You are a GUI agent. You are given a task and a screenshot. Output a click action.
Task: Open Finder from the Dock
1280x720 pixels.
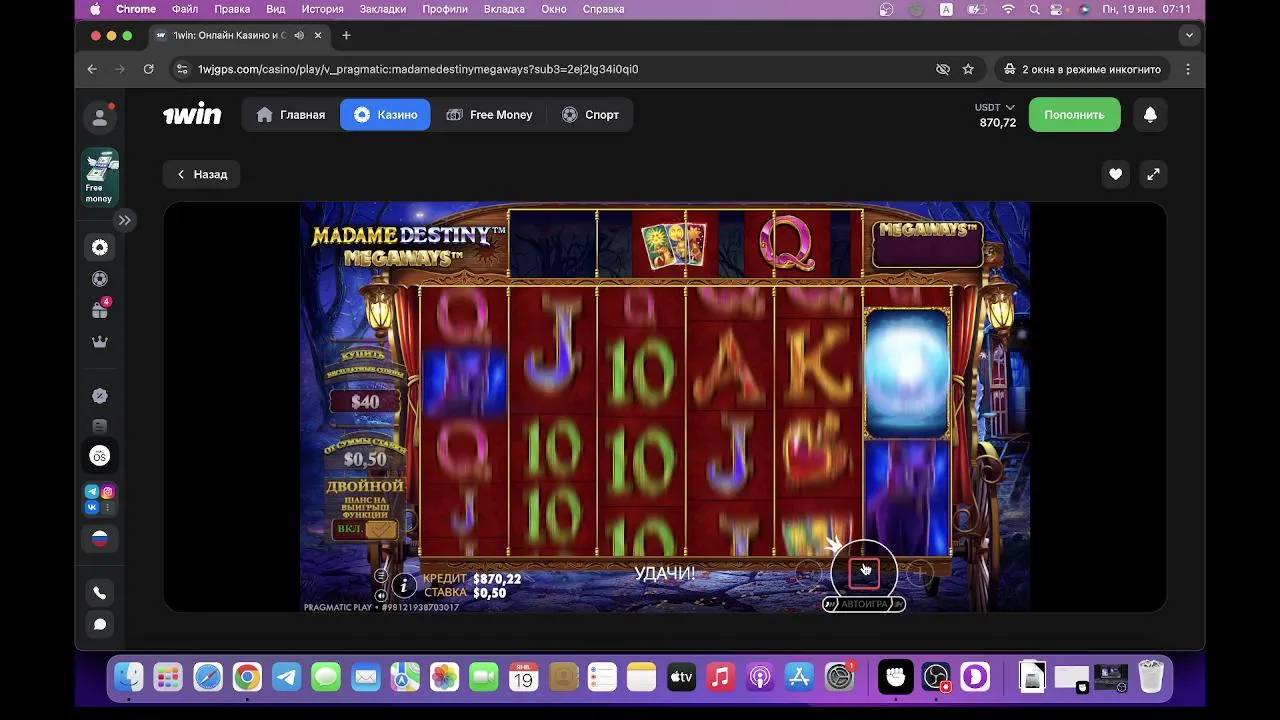[128, 677]
